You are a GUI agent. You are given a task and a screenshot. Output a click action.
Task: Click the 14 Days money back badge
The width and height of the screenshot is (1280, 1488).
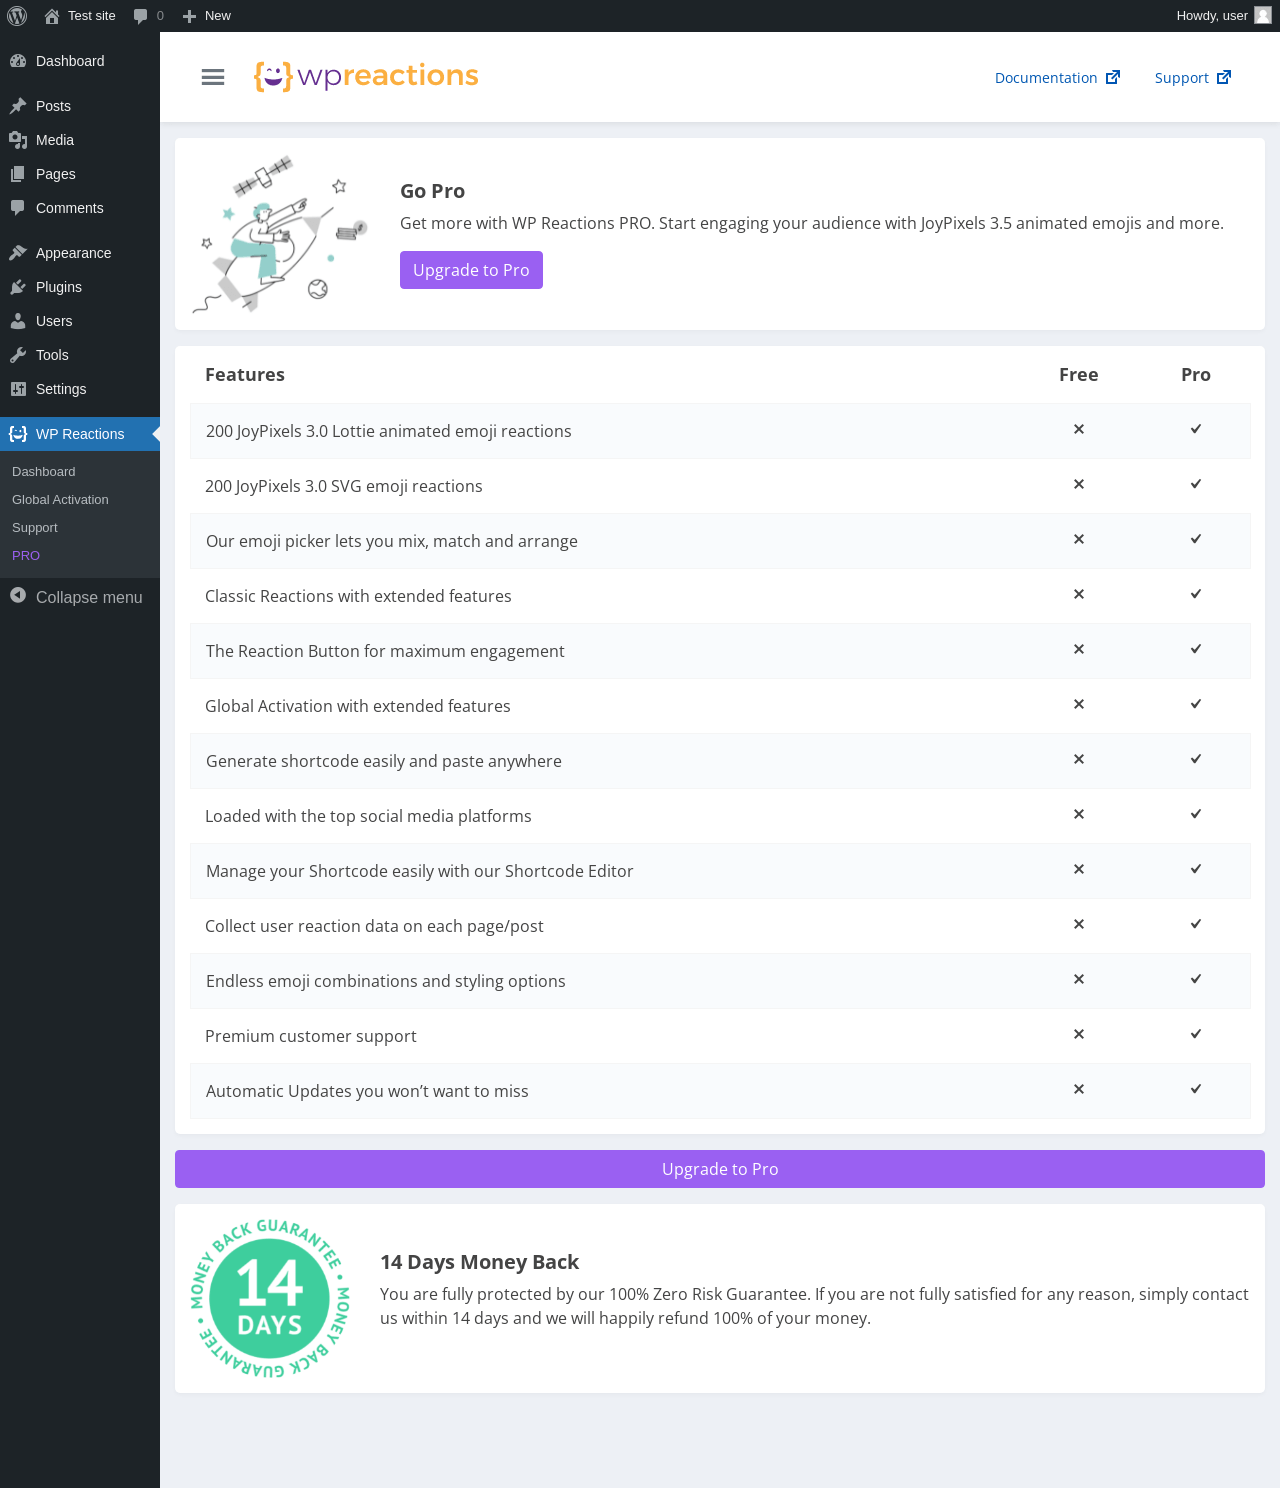270,1298
